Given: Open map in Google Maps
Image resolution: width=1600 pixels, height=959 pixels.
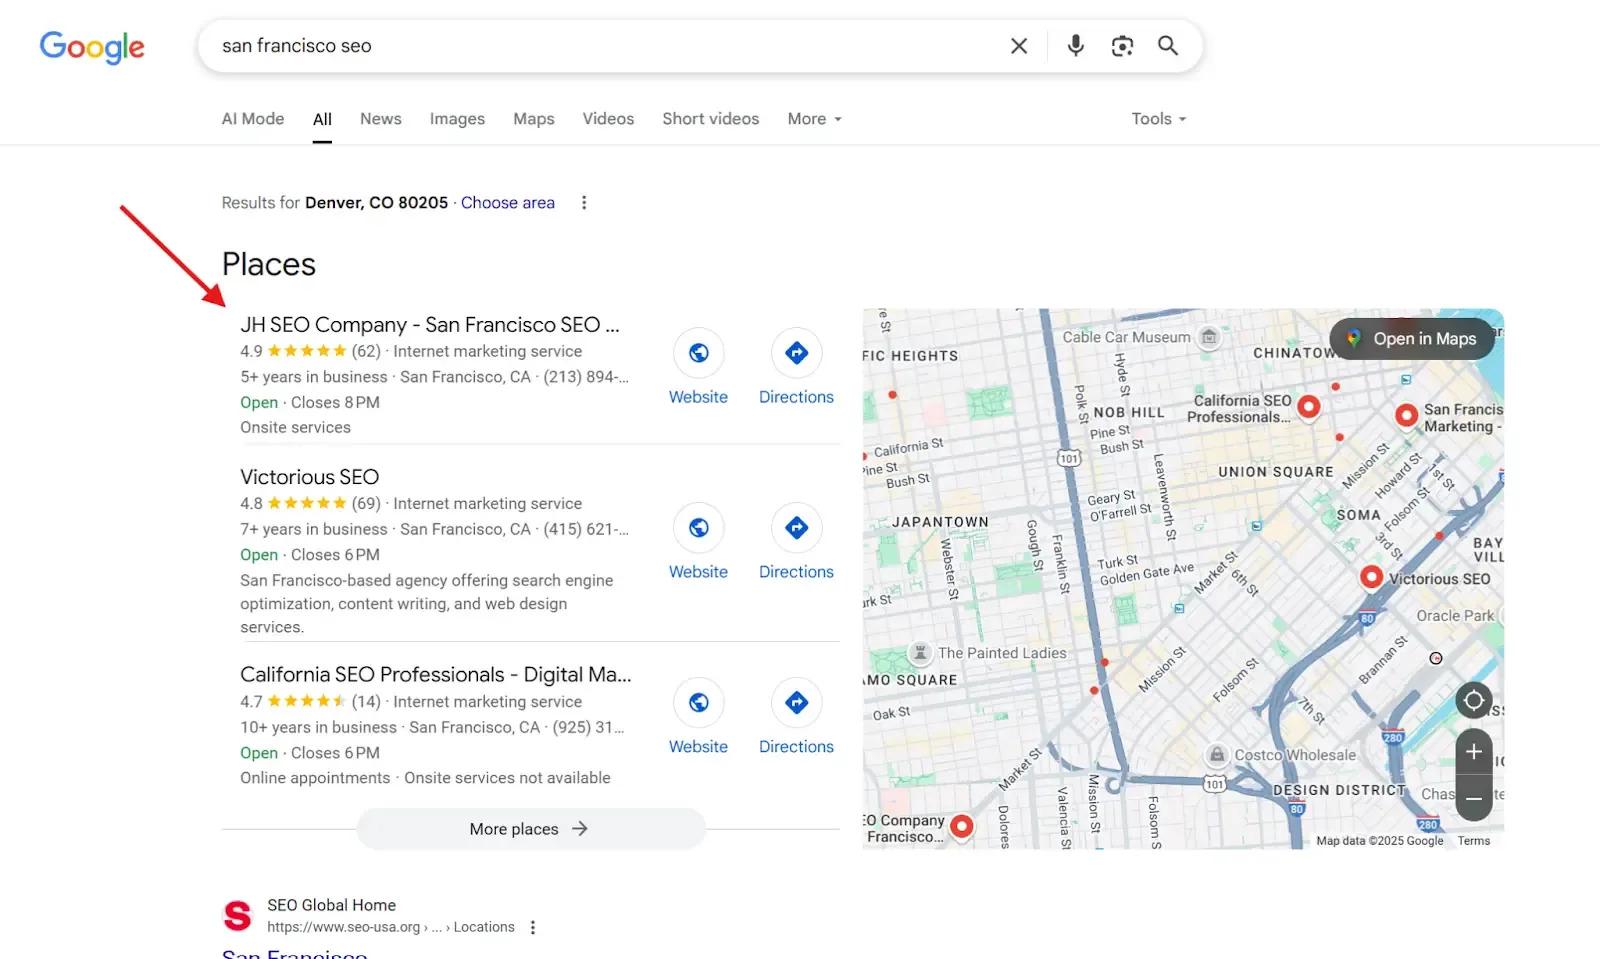Looking at the screenshot, I should (x=1412, y=339).
